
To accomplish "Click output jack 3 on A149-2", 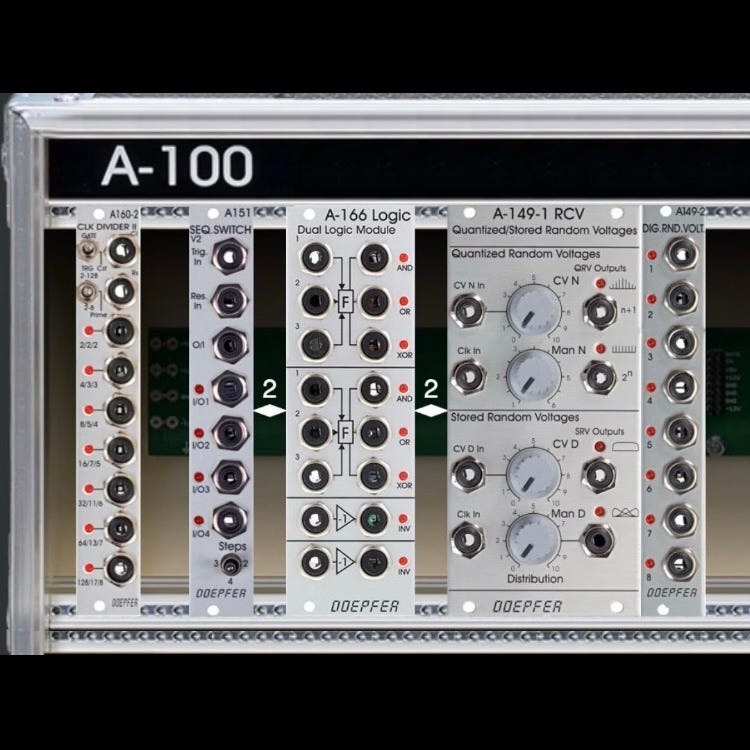I will (x=681, y=342).
